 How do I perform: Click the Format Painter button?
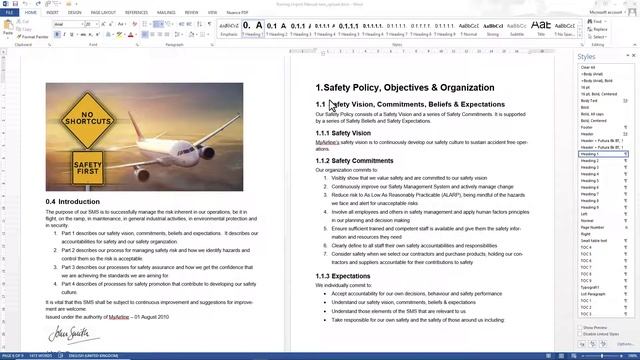pyautogui.click(x=32, y=37)
